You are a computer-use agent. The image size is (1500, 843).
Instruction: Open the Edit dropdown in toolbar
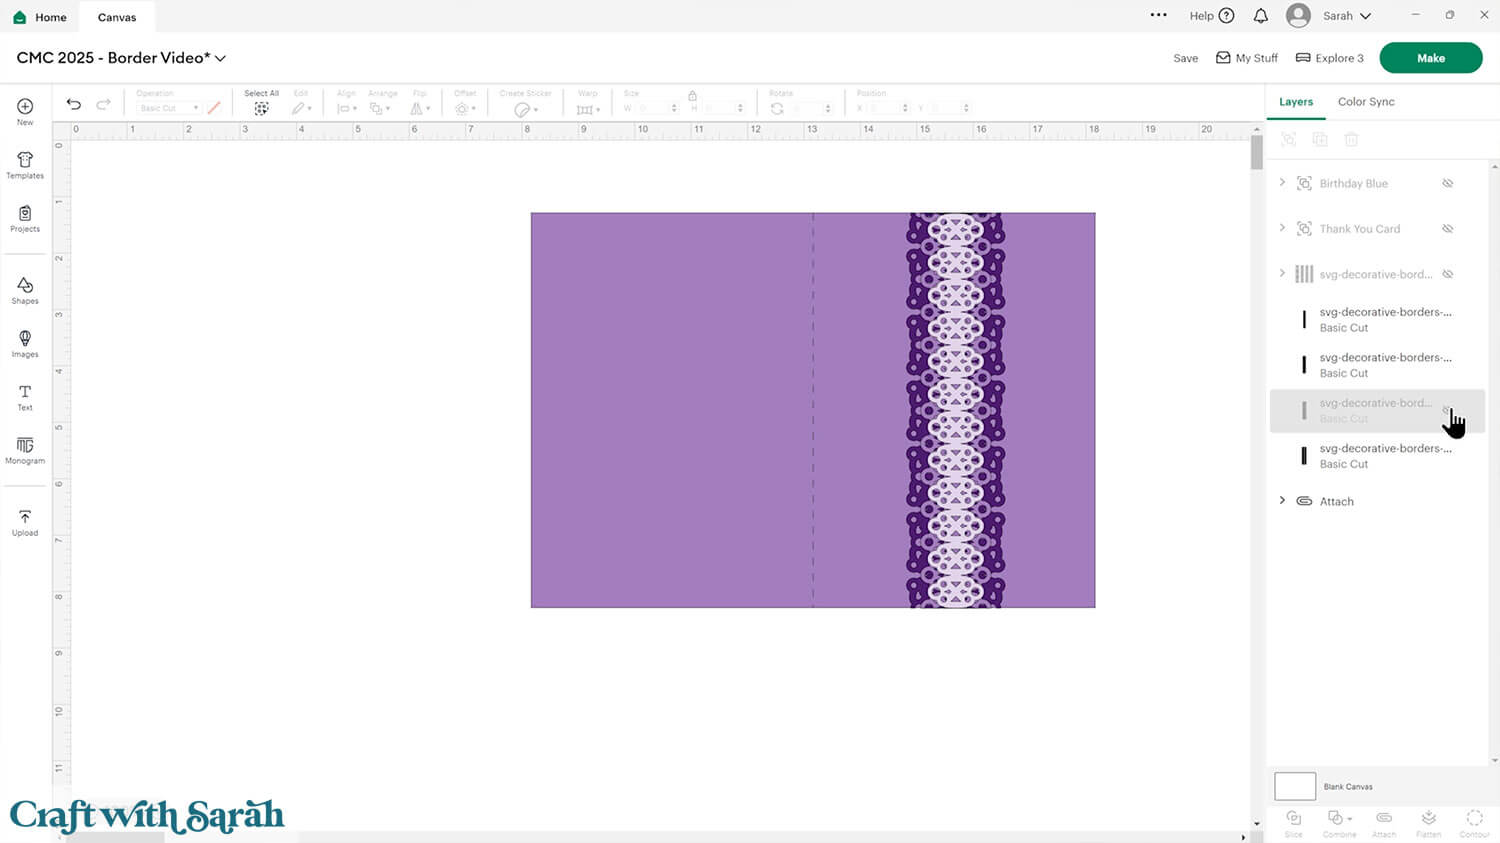(301, 108)
